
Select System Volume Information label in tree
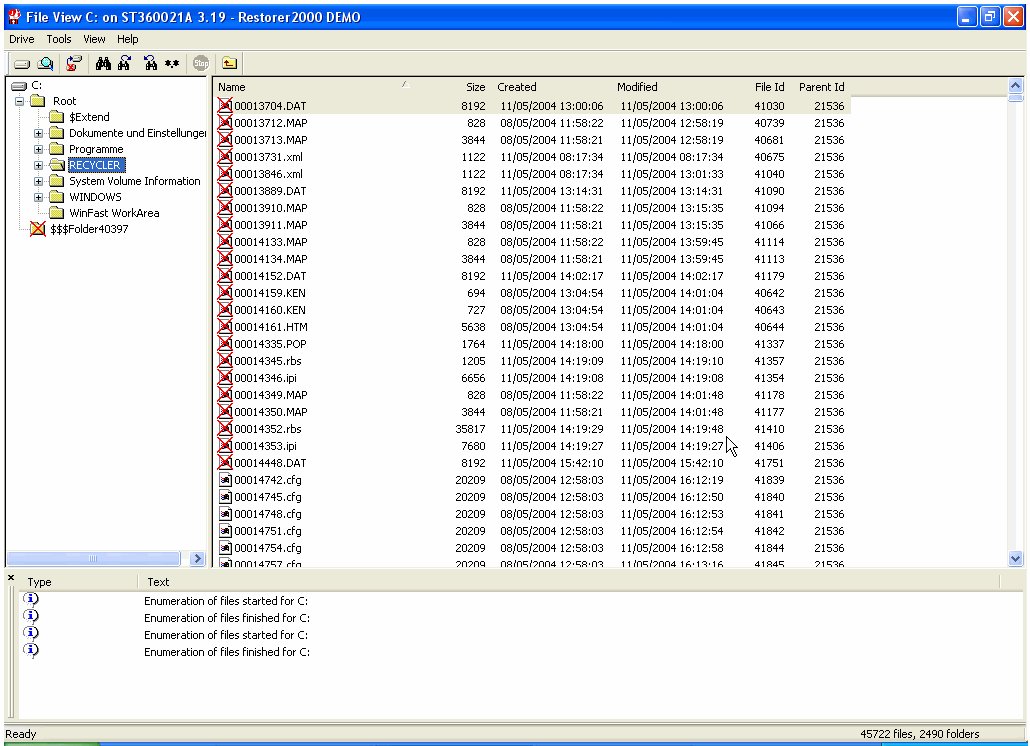click(135, 181)
